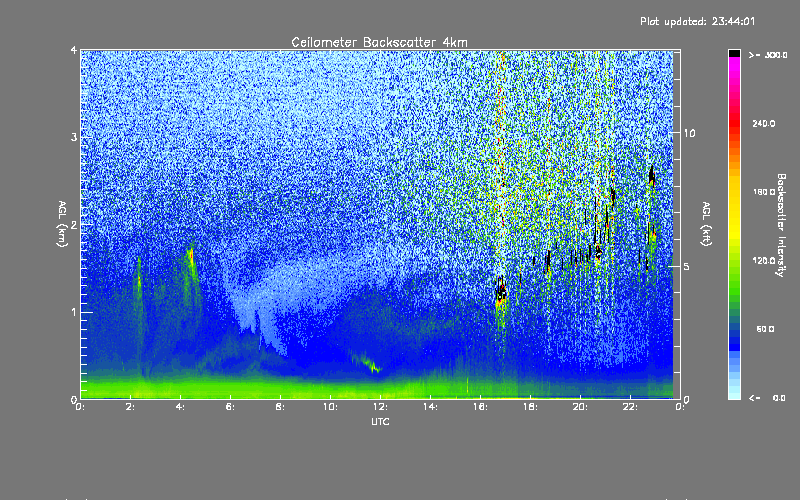Click the '20:' UTC hour tick label
The width and height of the screenshot is (800, 500).
580,407
